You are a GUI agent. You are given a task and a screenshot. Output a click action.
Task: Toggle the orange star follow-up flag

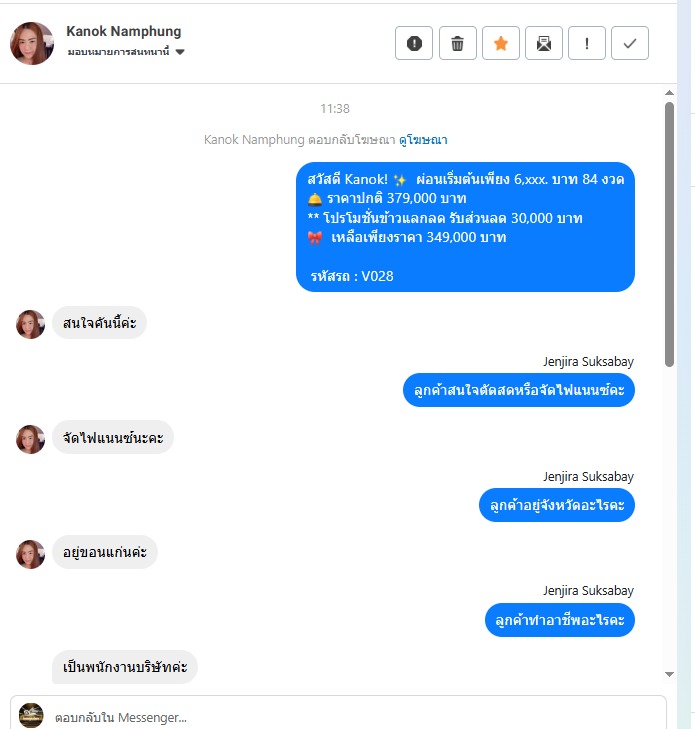[501, 43]
